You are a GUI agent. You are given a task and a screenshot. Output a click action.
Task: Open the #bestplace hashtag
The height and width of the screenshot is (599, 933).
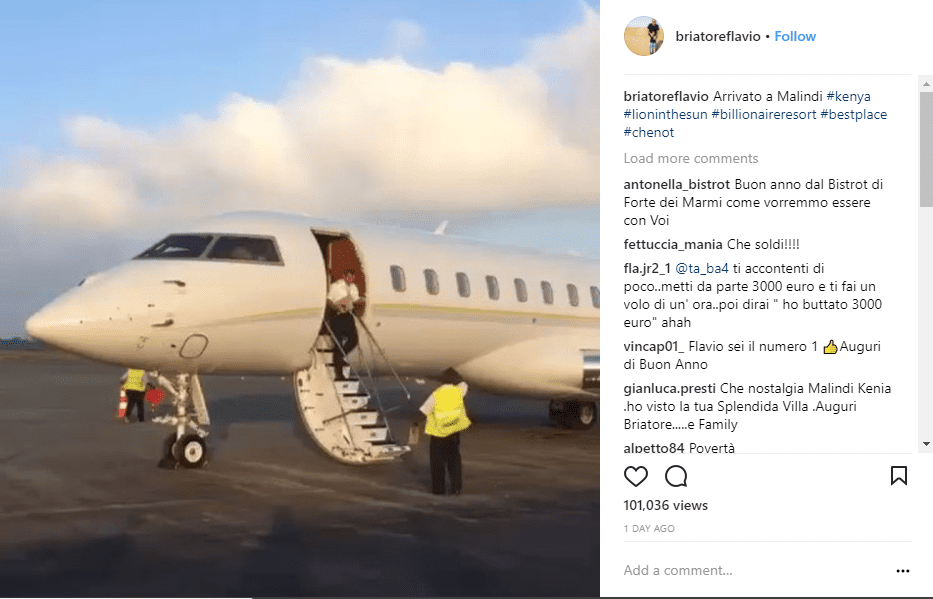[x=853, y=114]
